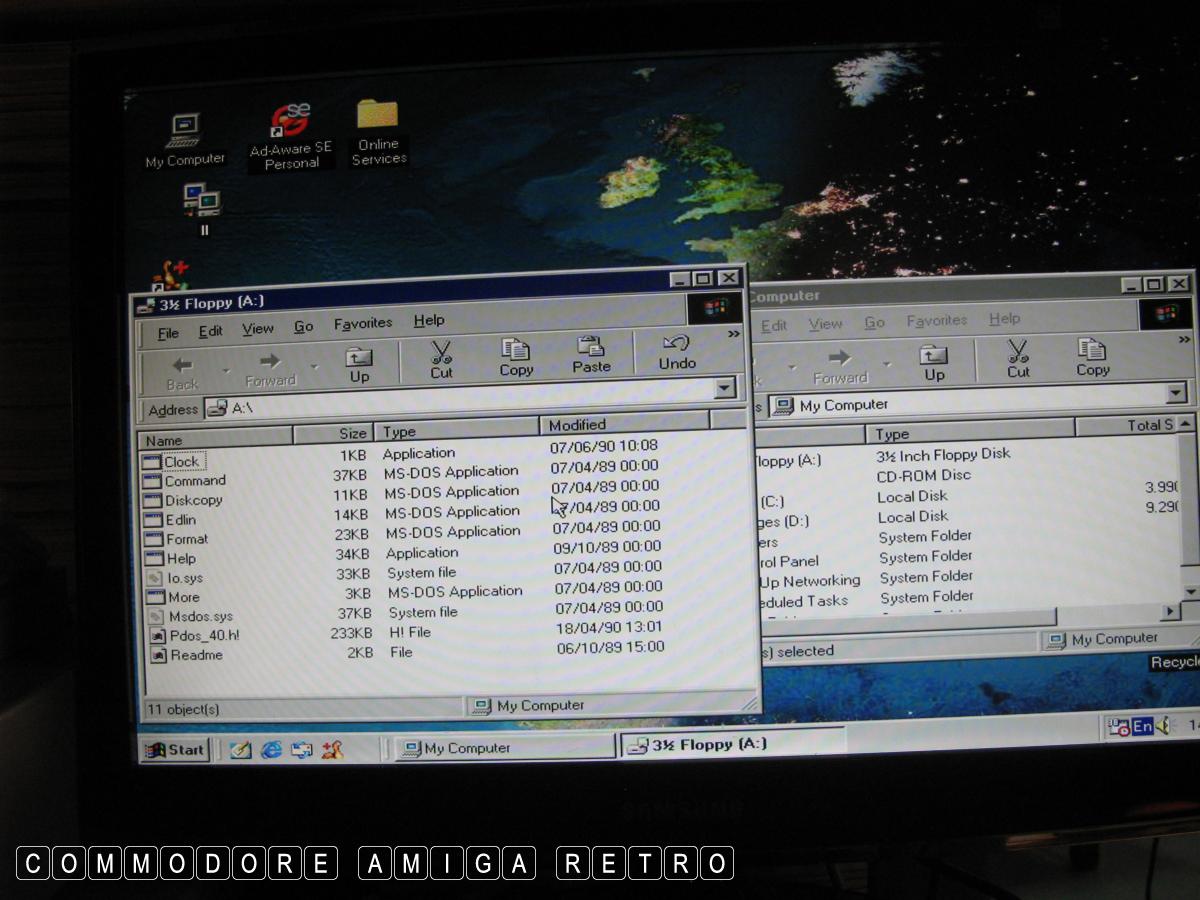
Task: Click the Paste toolbar icon
Action: click(x=591, y=354)
